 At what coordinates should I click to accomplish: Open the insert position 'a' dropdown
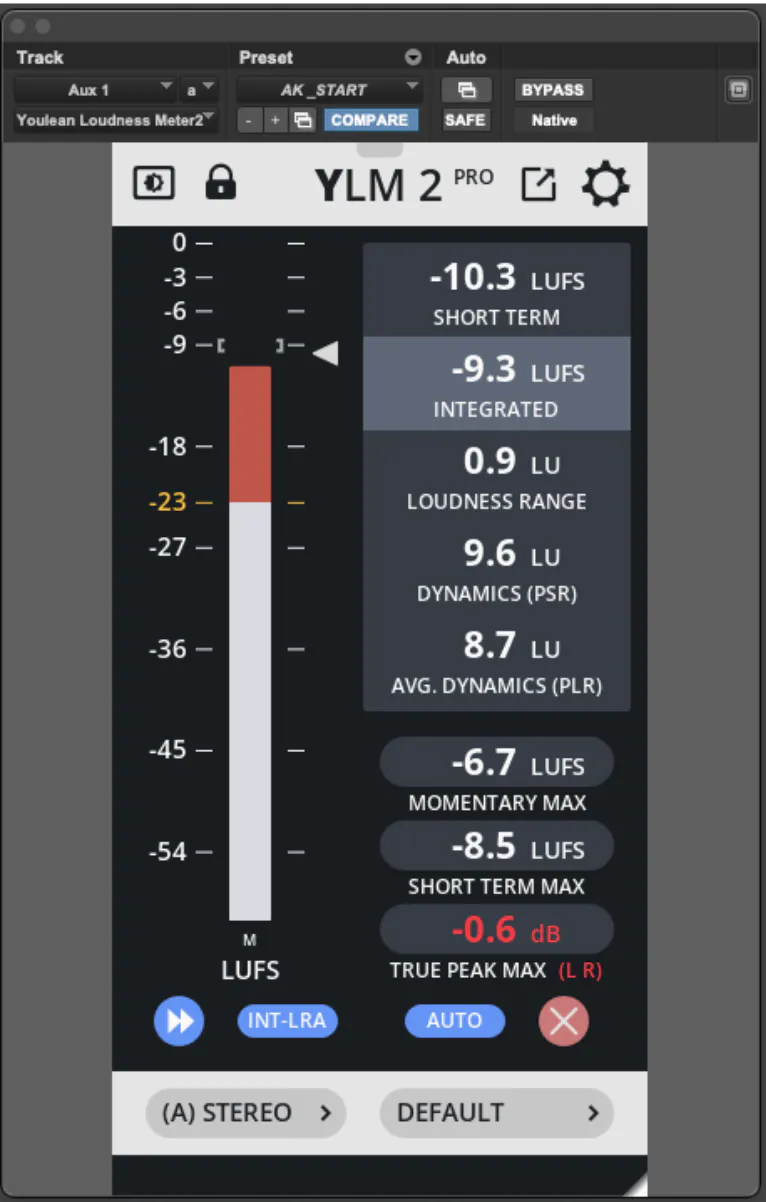point(200,90)
